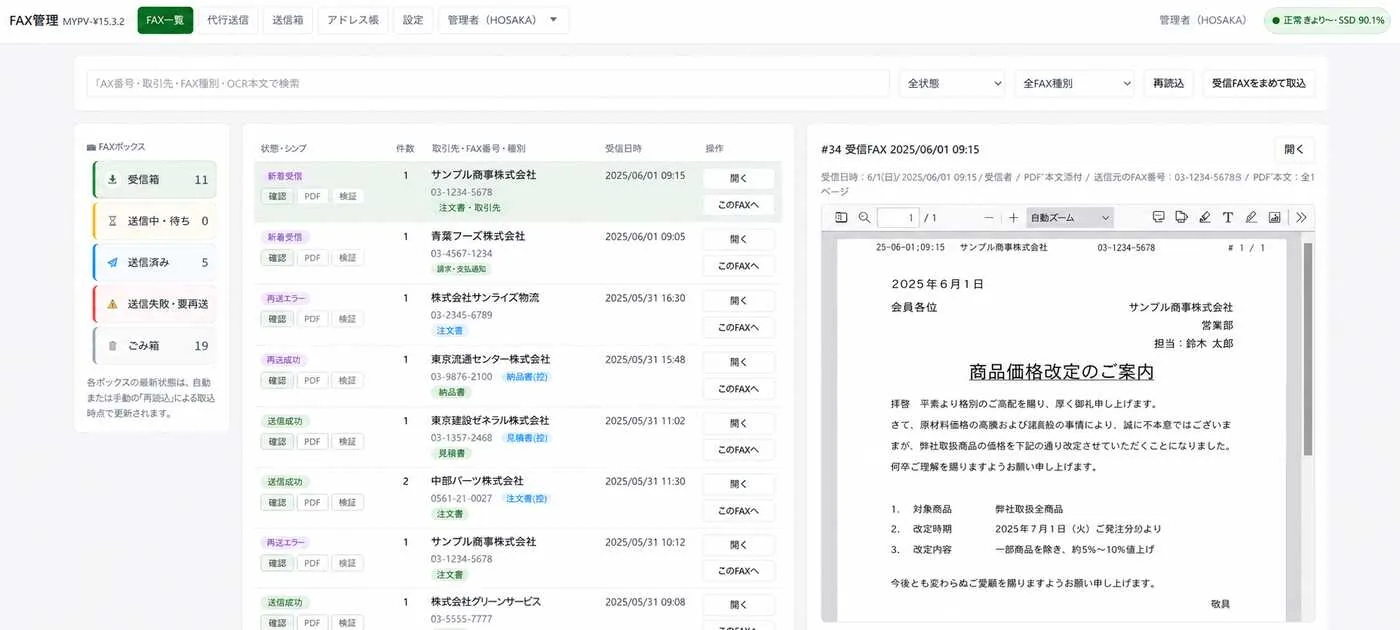The image size is (1400, 630).
Task: Open the 管理者（HOSAKA） dropdown in the navbar
Action: pos(503,20)
